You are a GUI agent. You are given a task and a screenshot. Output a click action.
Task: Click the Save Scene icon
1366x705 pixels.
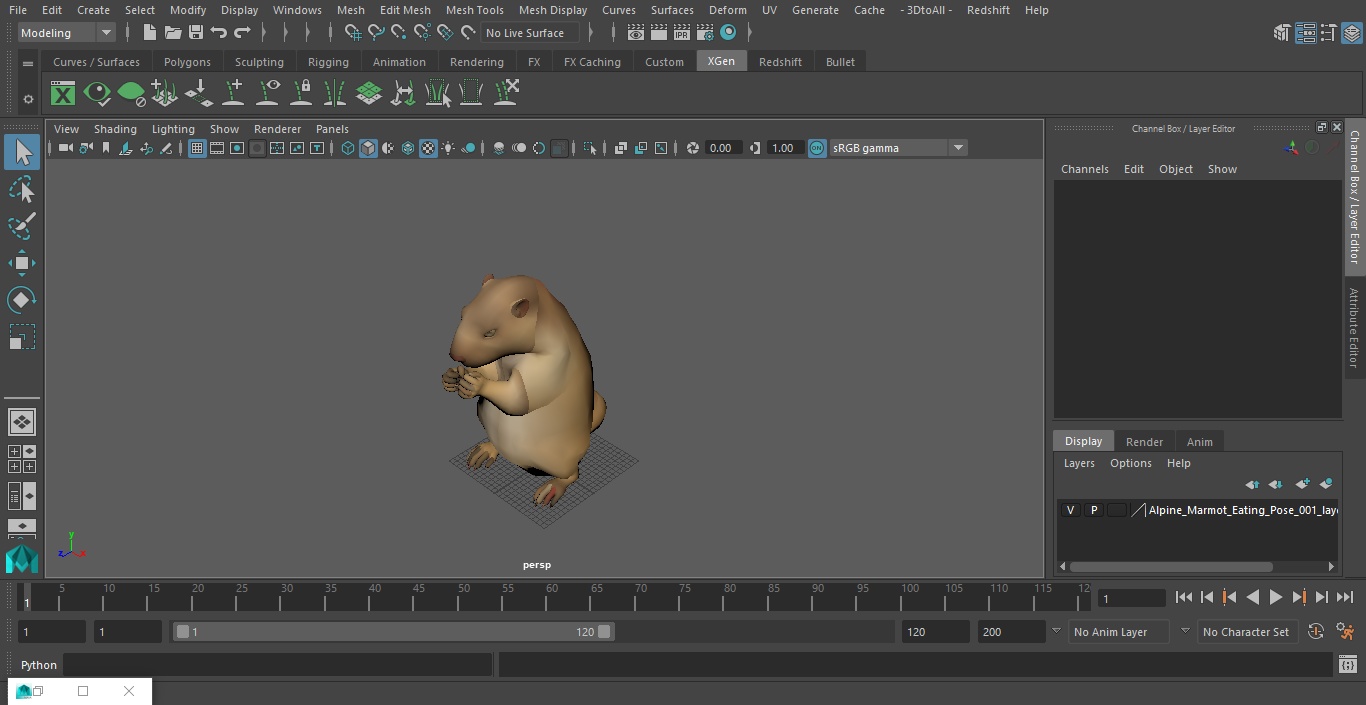(196, 33)
